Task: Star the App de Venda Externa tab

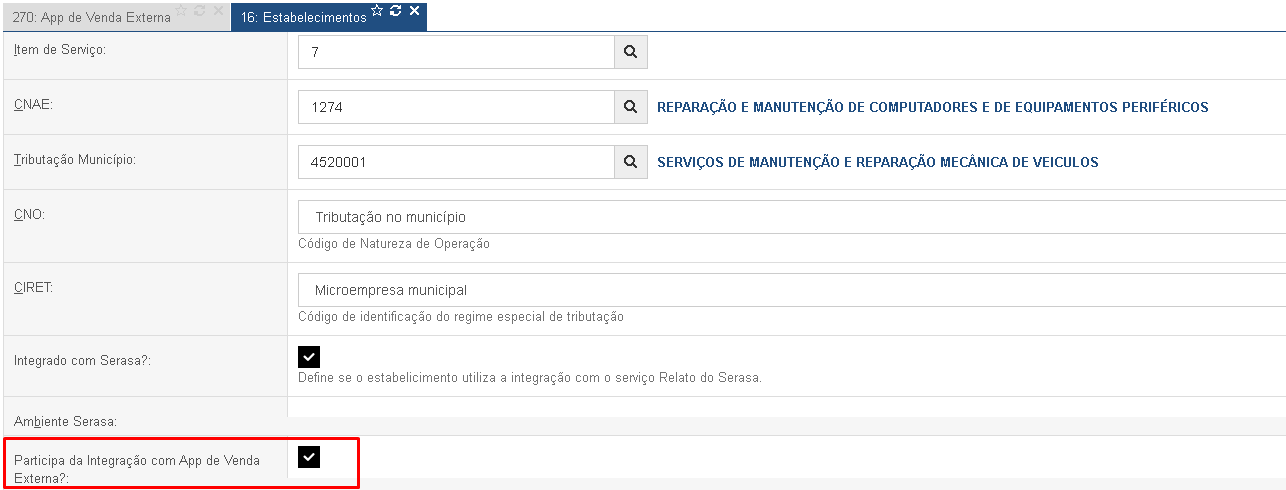Action: pos(182,10)
